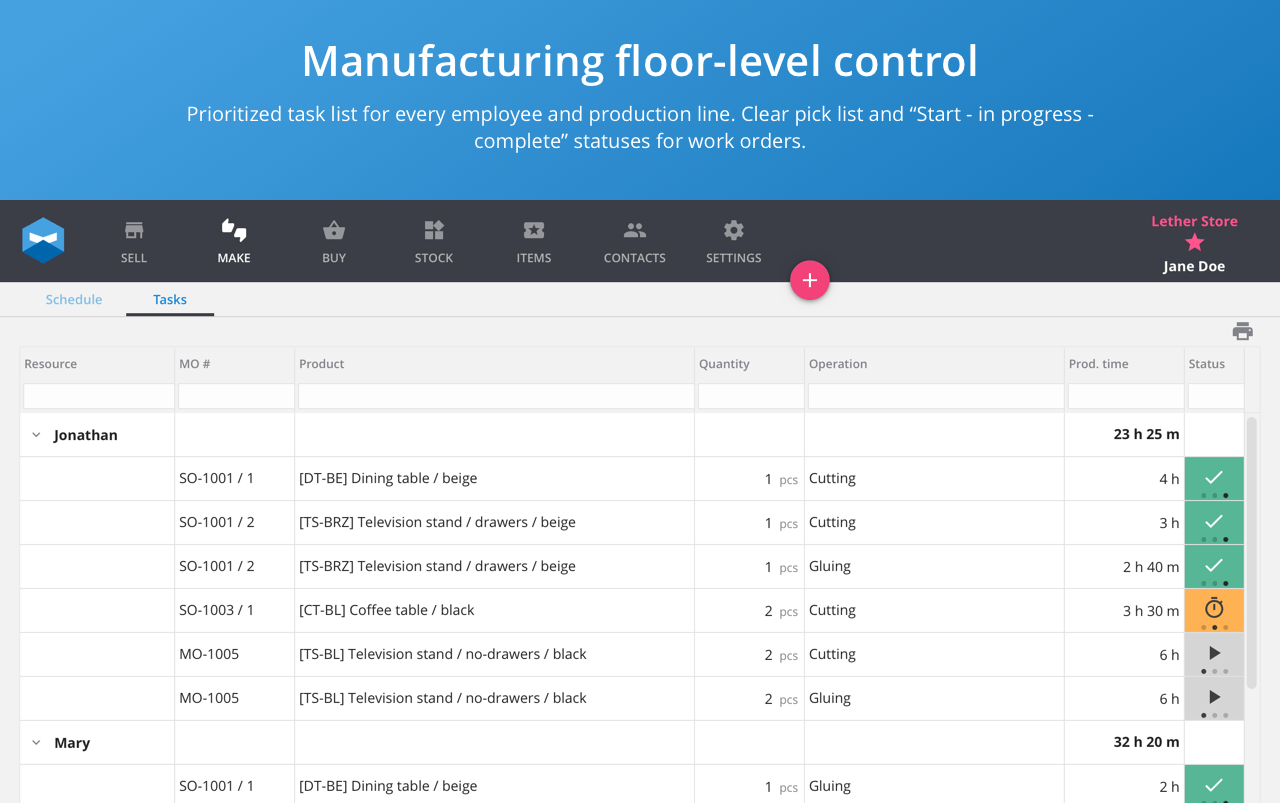Viewport: 1280px width, 803px height.
Task: Click the pink plus add button
Action: (810, 281)
